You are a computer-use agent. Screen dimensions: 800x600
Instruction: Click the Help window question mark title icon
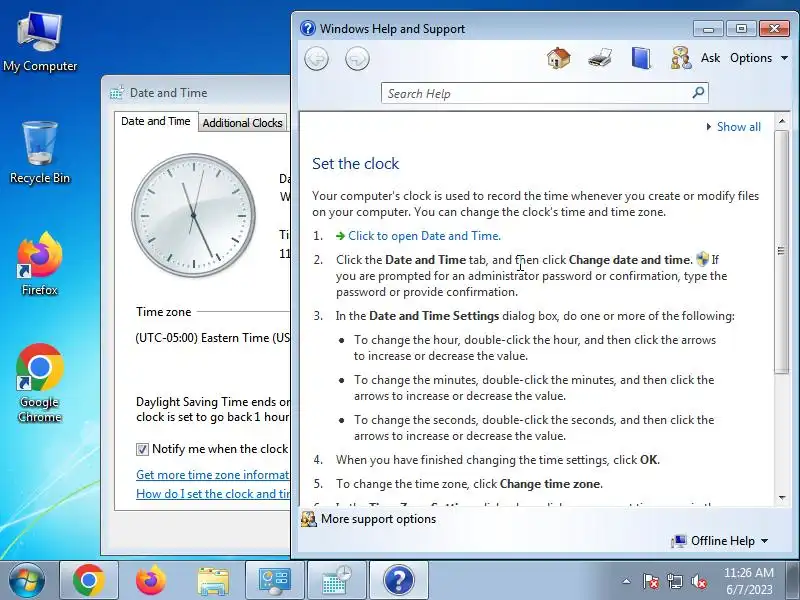click(308, 28)
